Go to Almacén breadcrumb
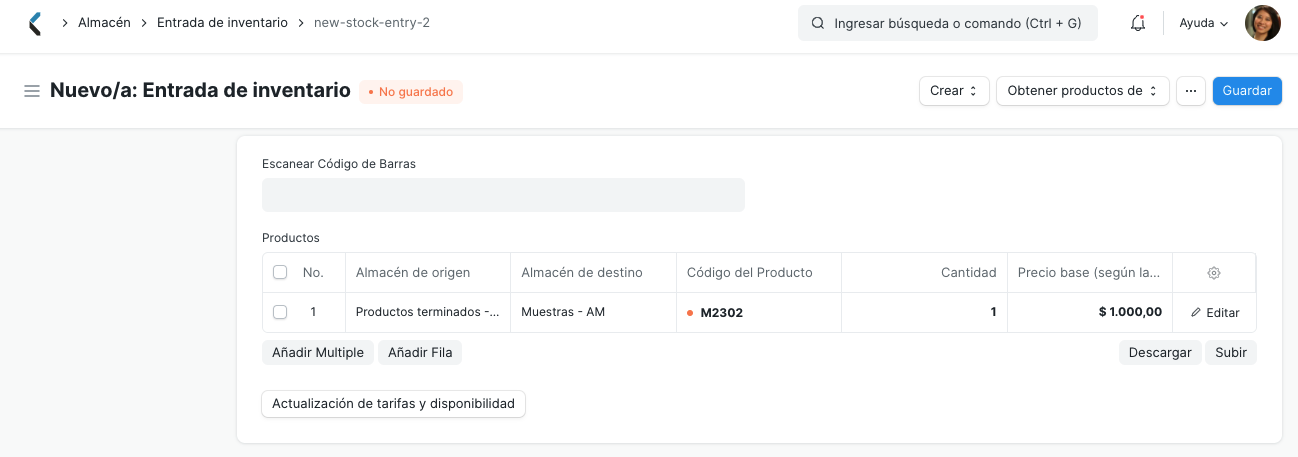 [x=104, y=22]
